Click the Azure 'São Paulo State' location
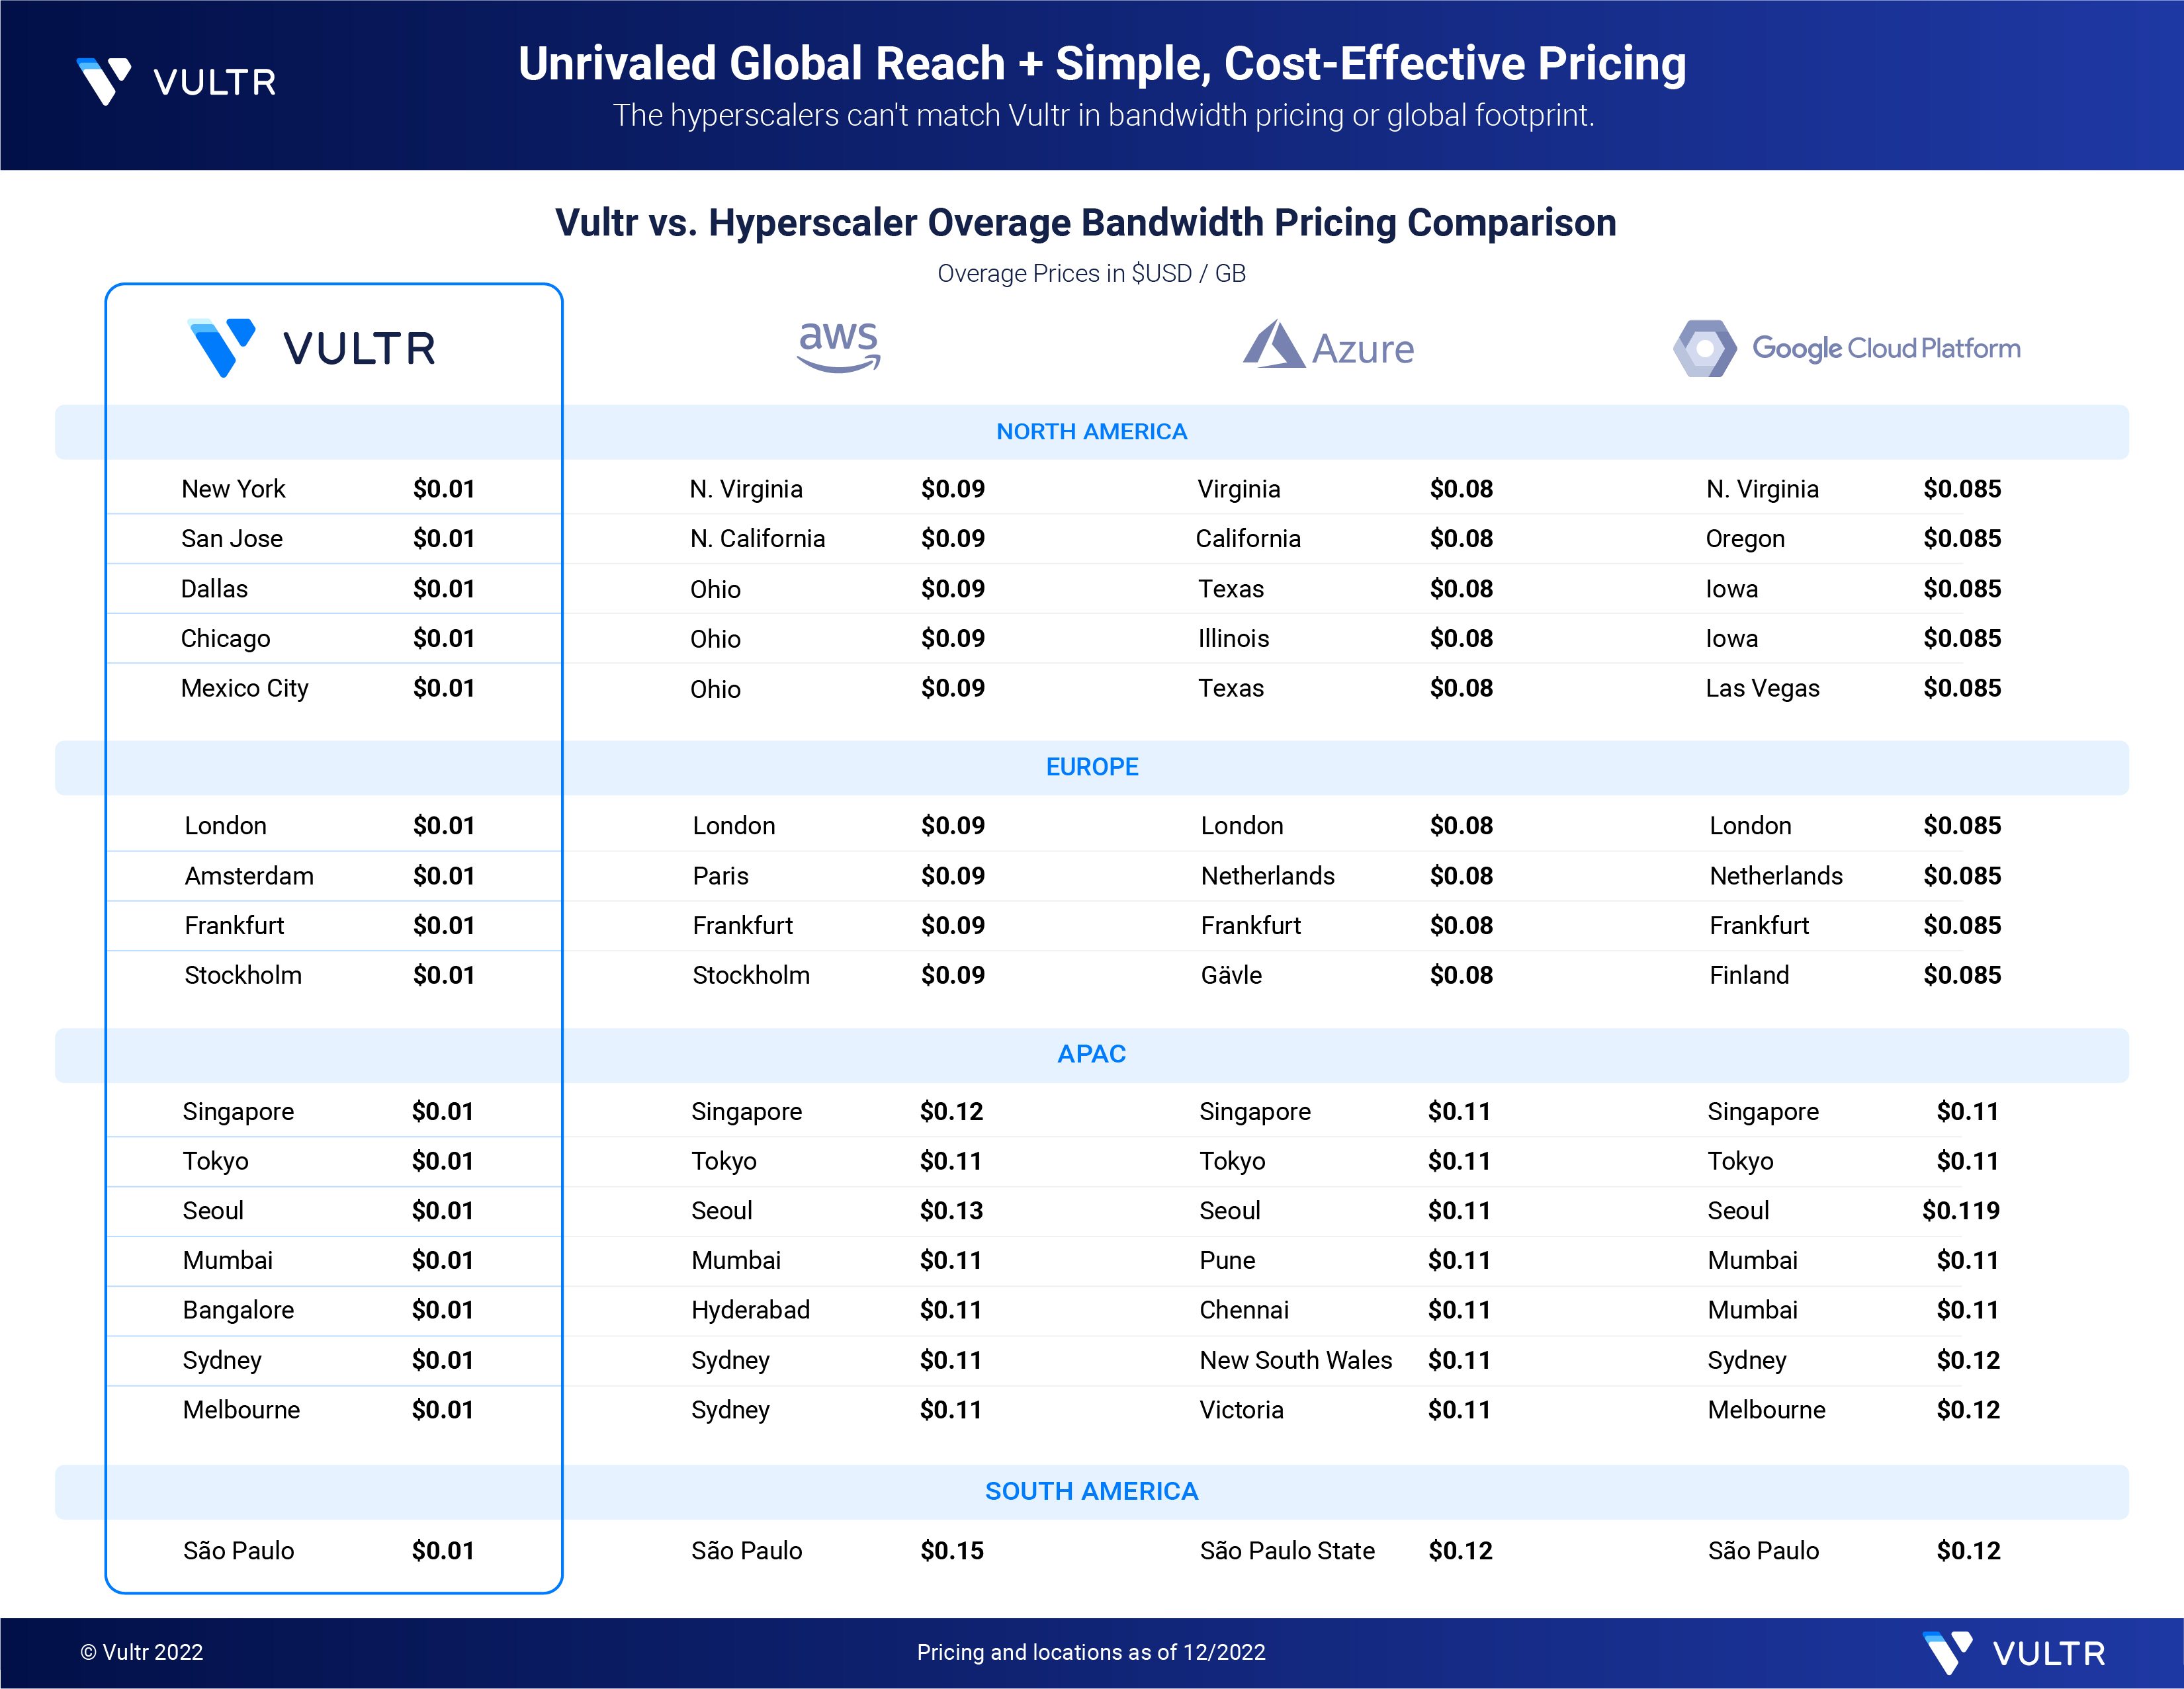The image size is (2184, 1689). (x=1287, y=1551)
